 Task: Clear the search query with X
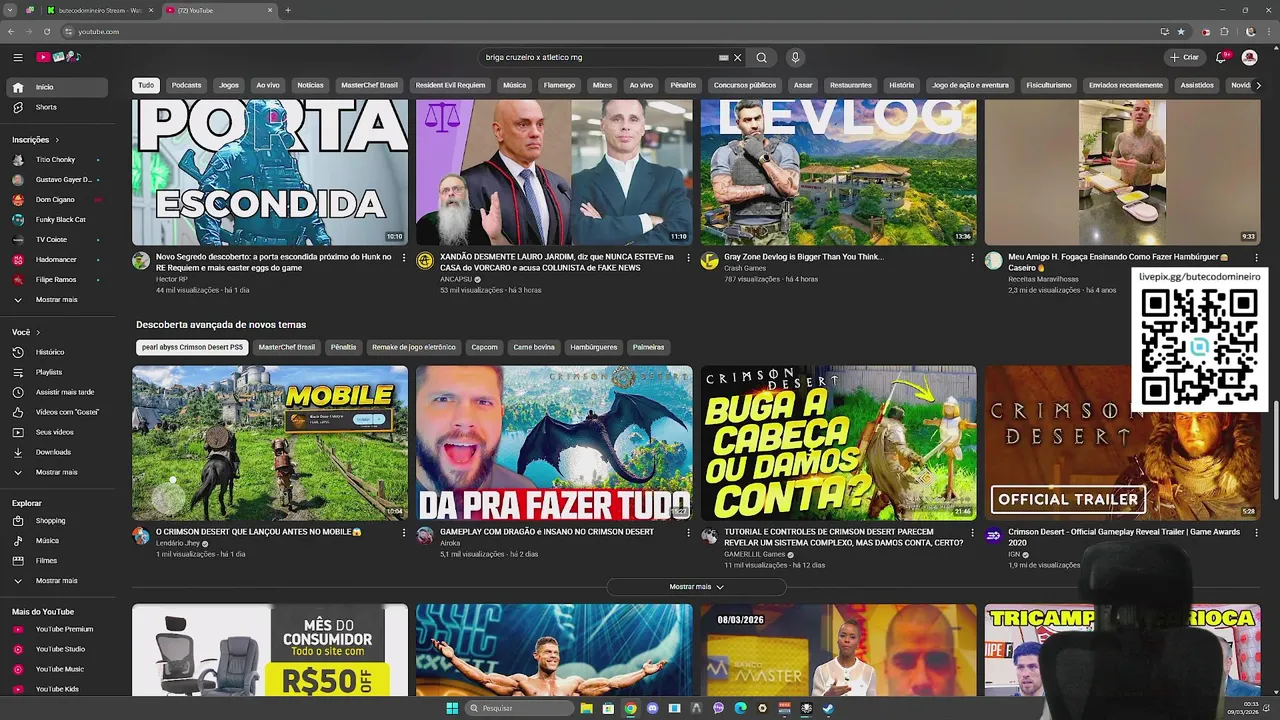[x=737, y=57]
